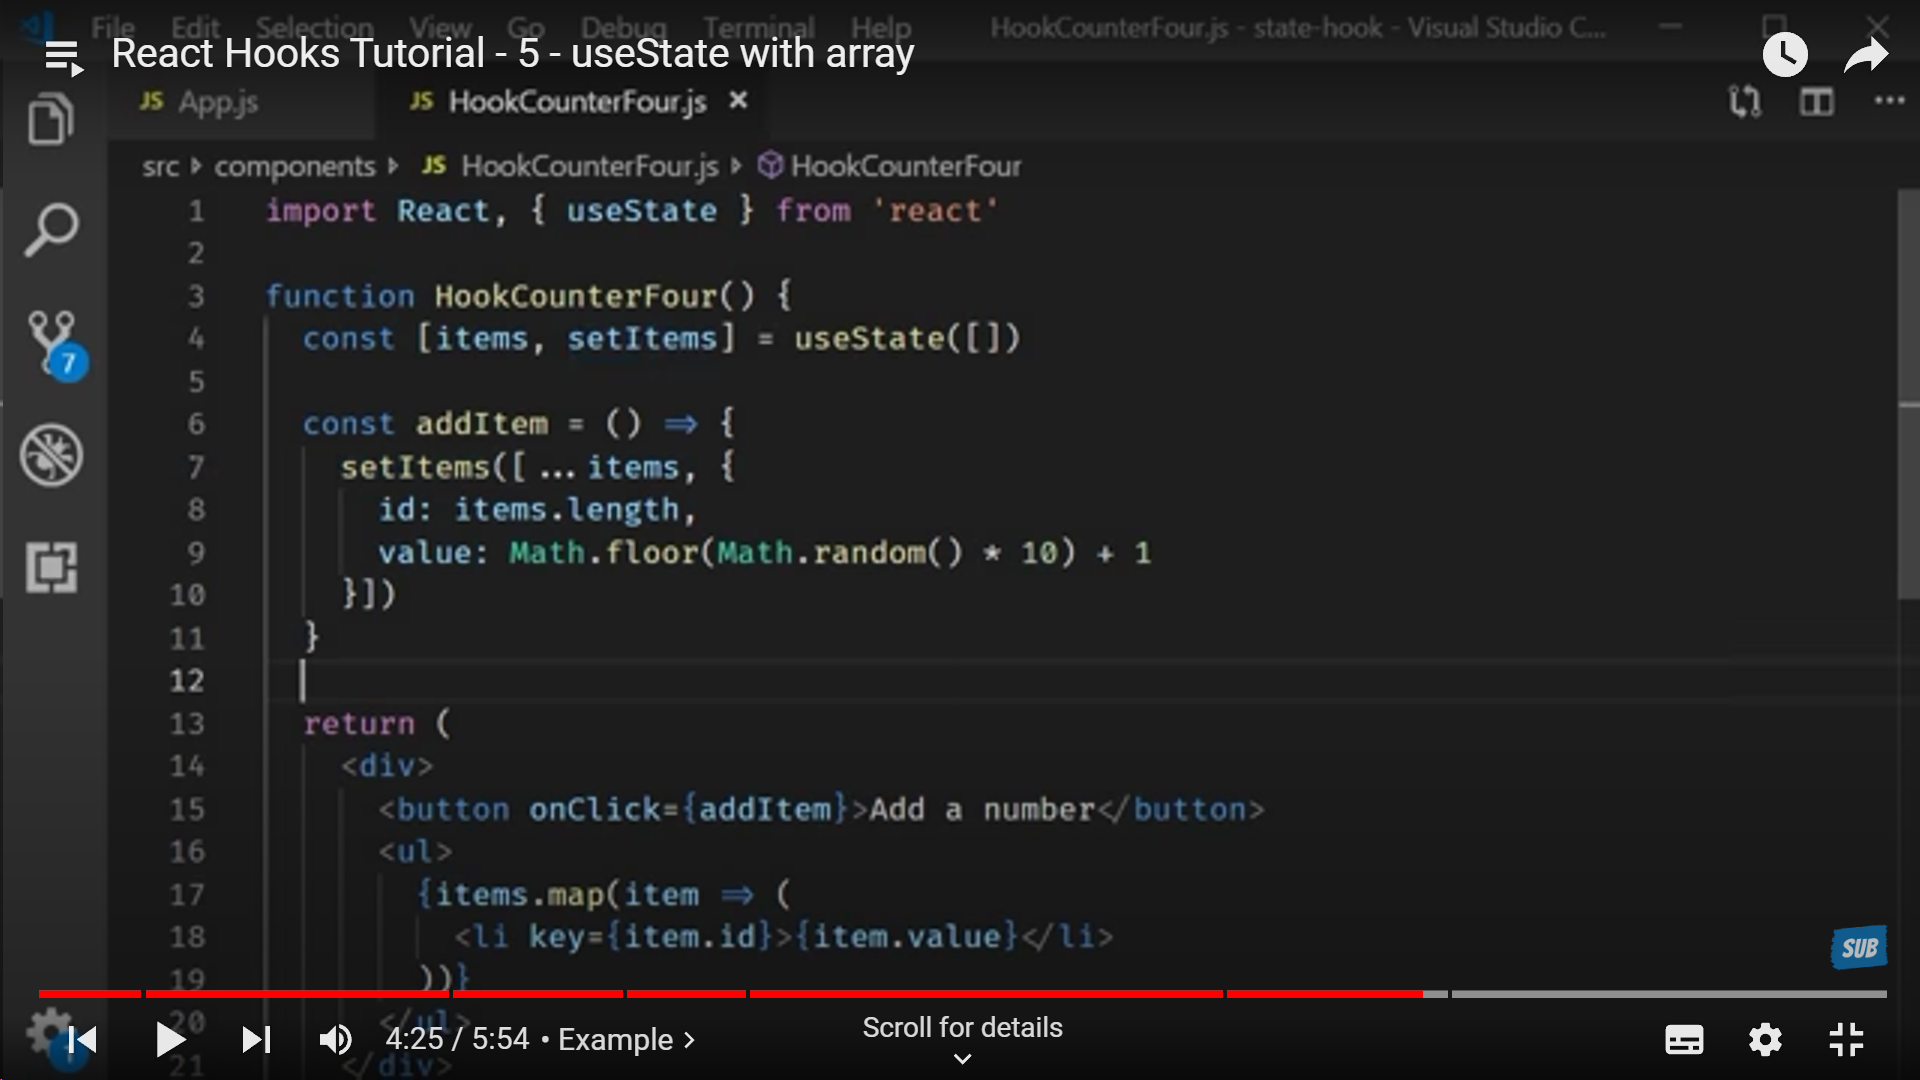Exit fullscreen mode
The image size is (1920, 1080).
[1846, 1040]
